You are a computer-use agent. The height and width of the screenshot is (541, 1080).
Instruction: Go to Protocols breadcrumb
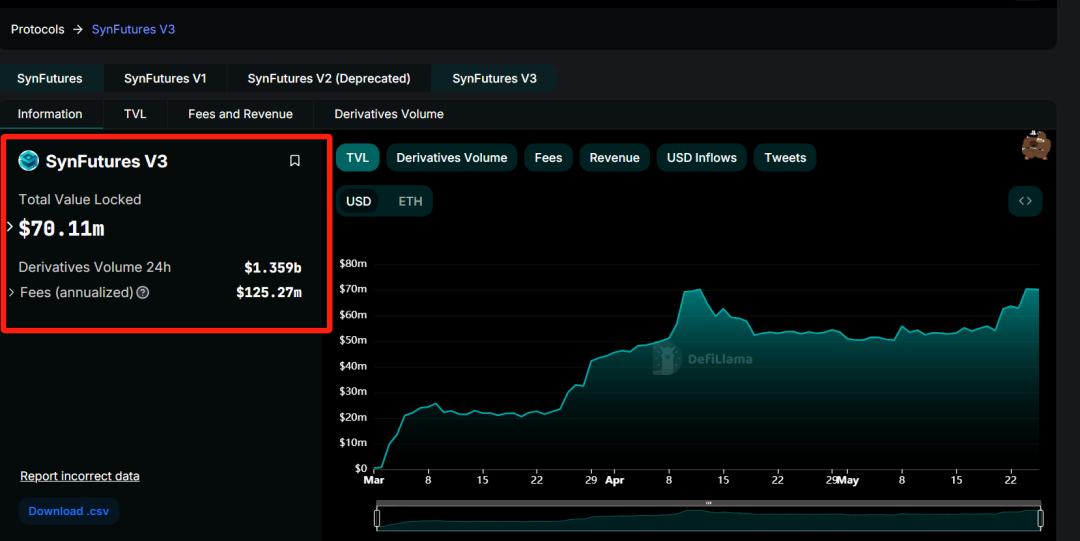coord(38,30)
